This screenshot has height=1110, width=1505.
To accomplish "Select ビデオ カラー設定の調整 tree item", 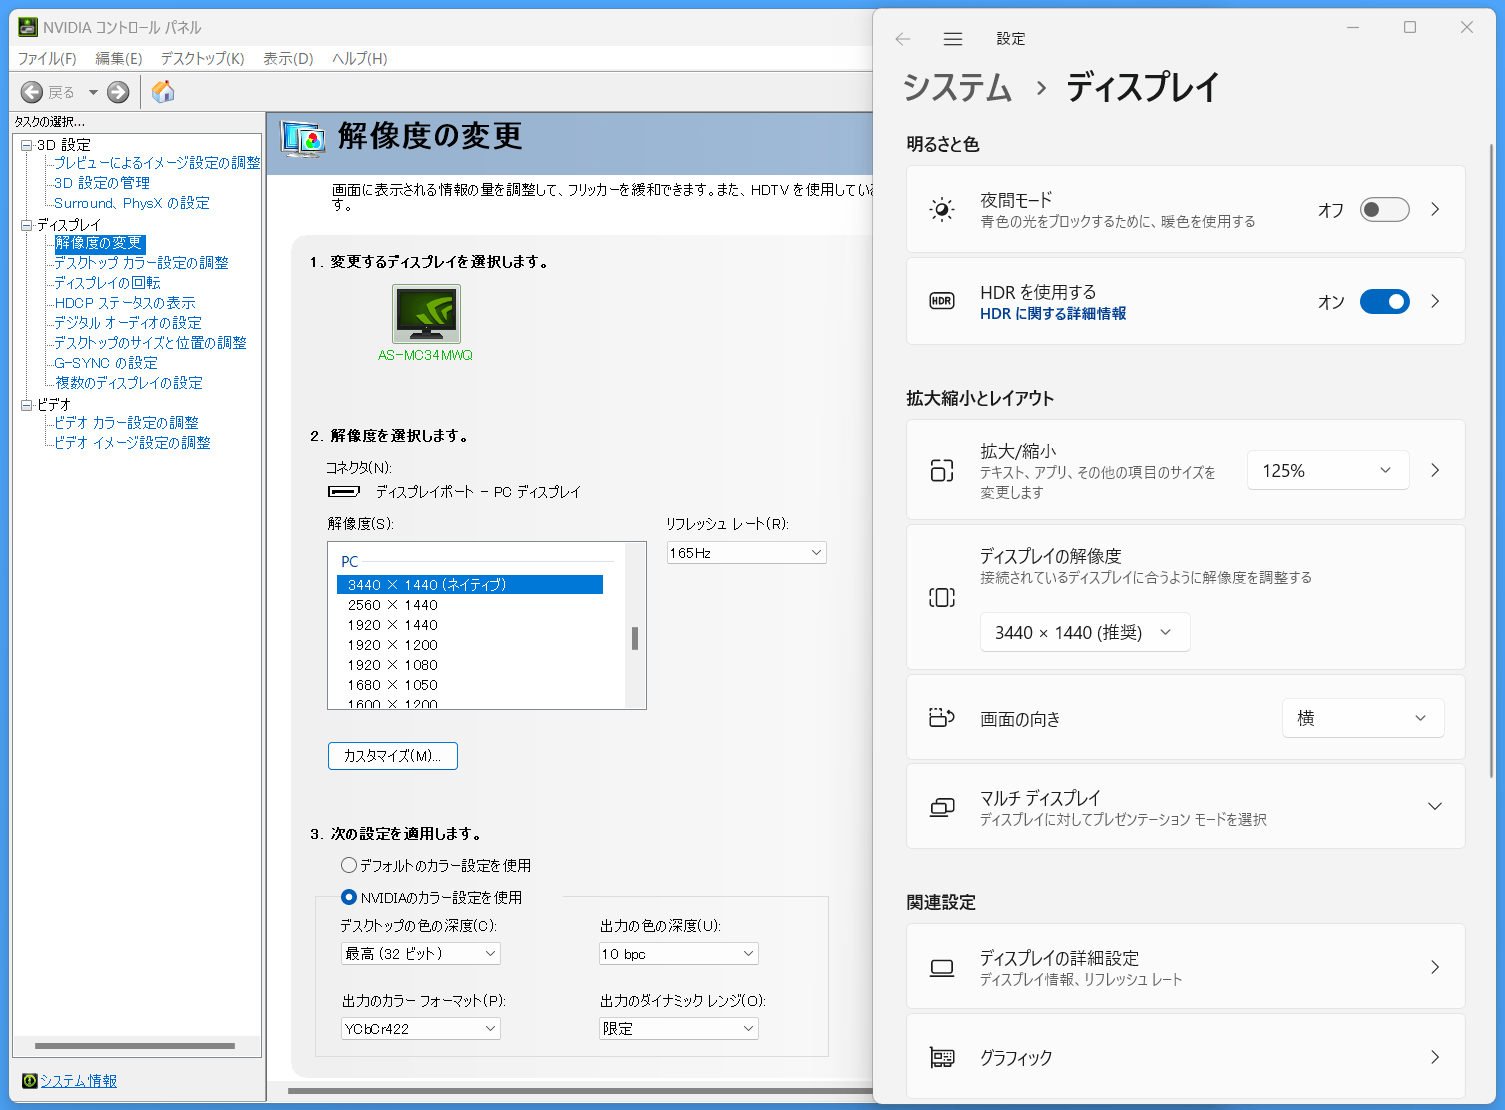I will [x=126, y=423].
